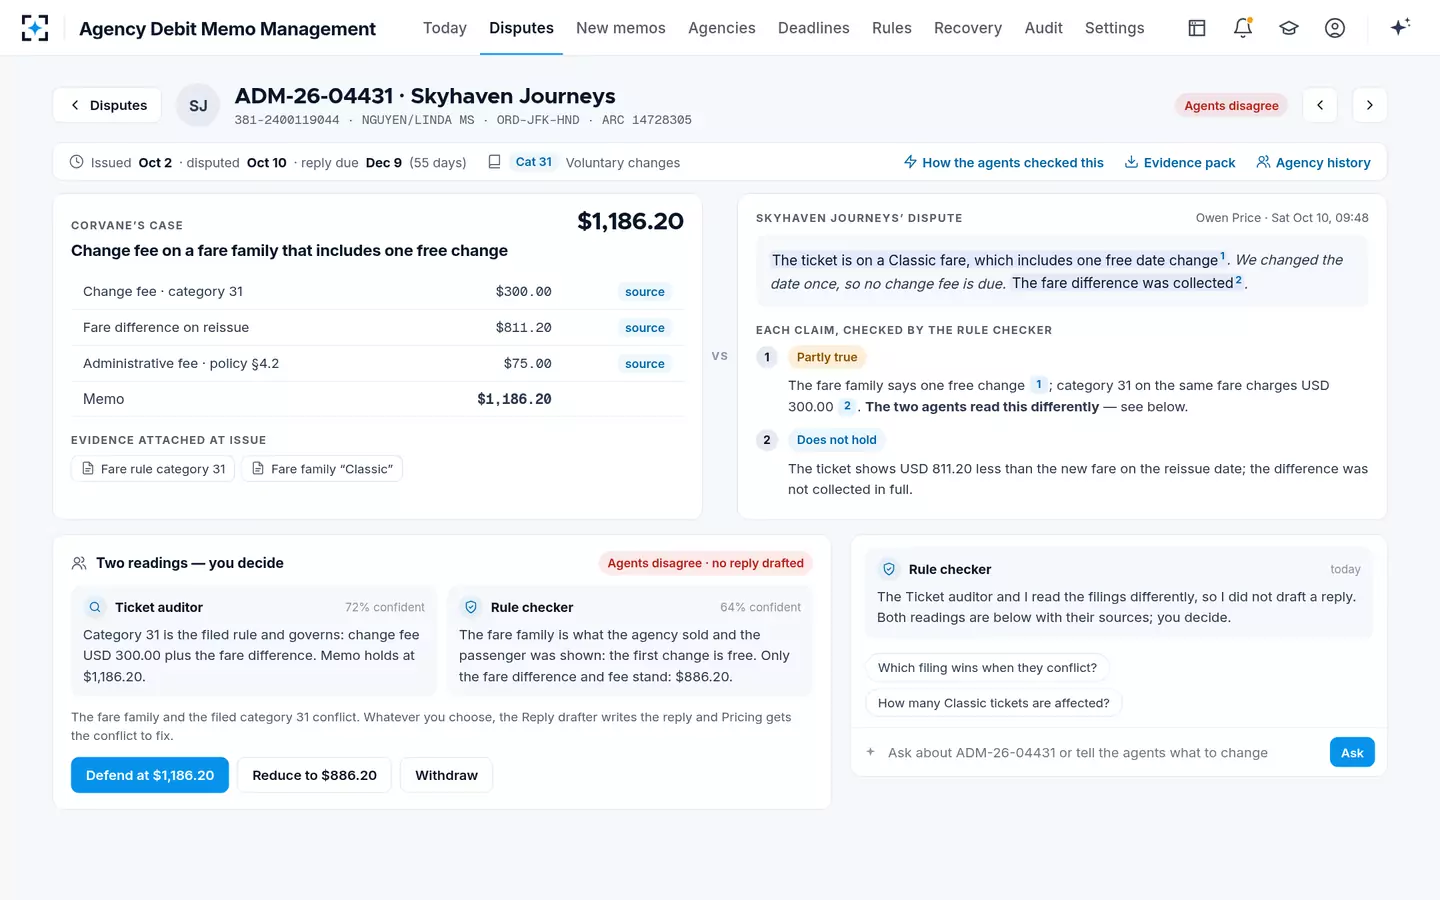Click the clock icon beside Issued
This screenshot has width=1440, height=900.
coord(76,162)
